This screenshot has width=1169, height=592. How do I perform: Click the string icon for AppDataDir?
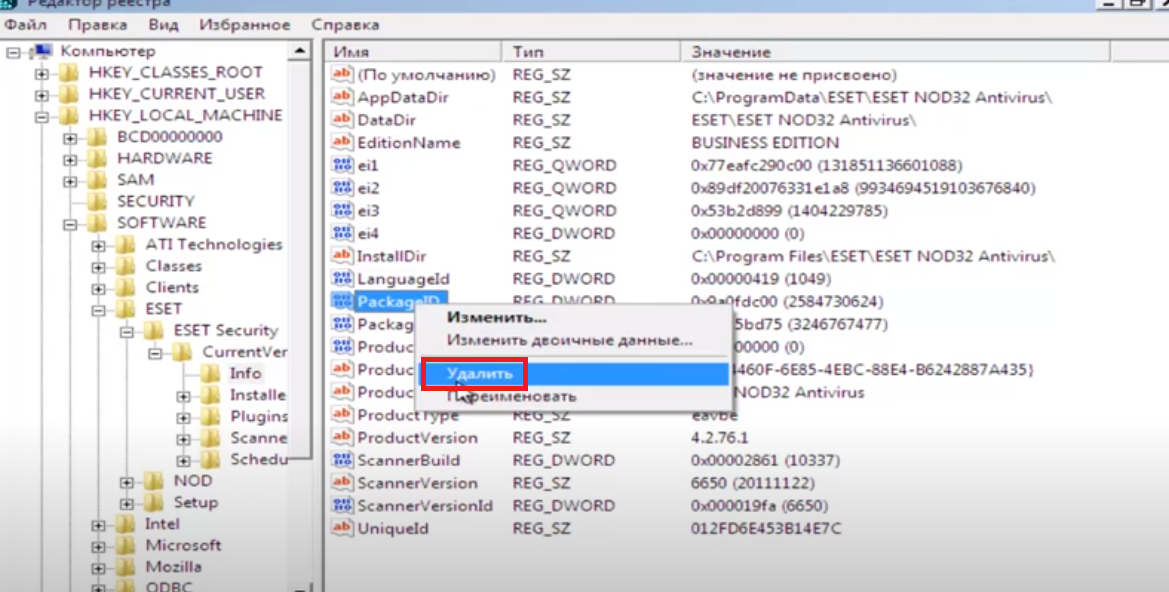[x=342, y=97]
